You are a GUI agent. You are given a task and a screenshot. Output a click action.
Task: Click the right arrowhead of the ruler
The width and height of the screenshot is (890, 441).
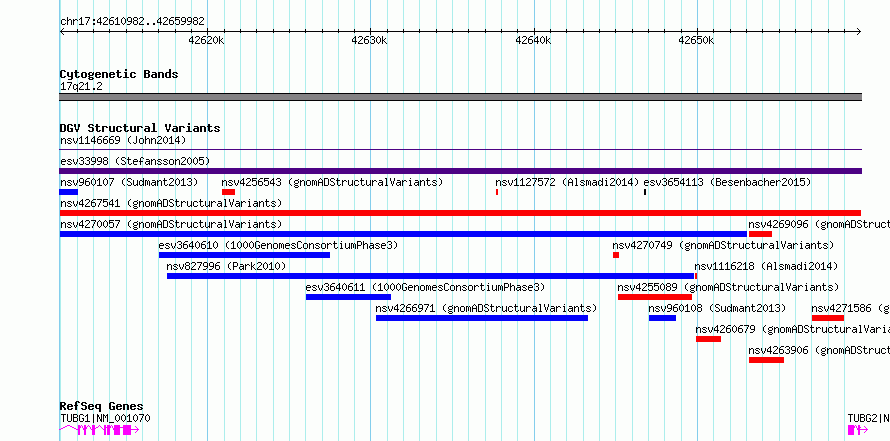point(858,32)
